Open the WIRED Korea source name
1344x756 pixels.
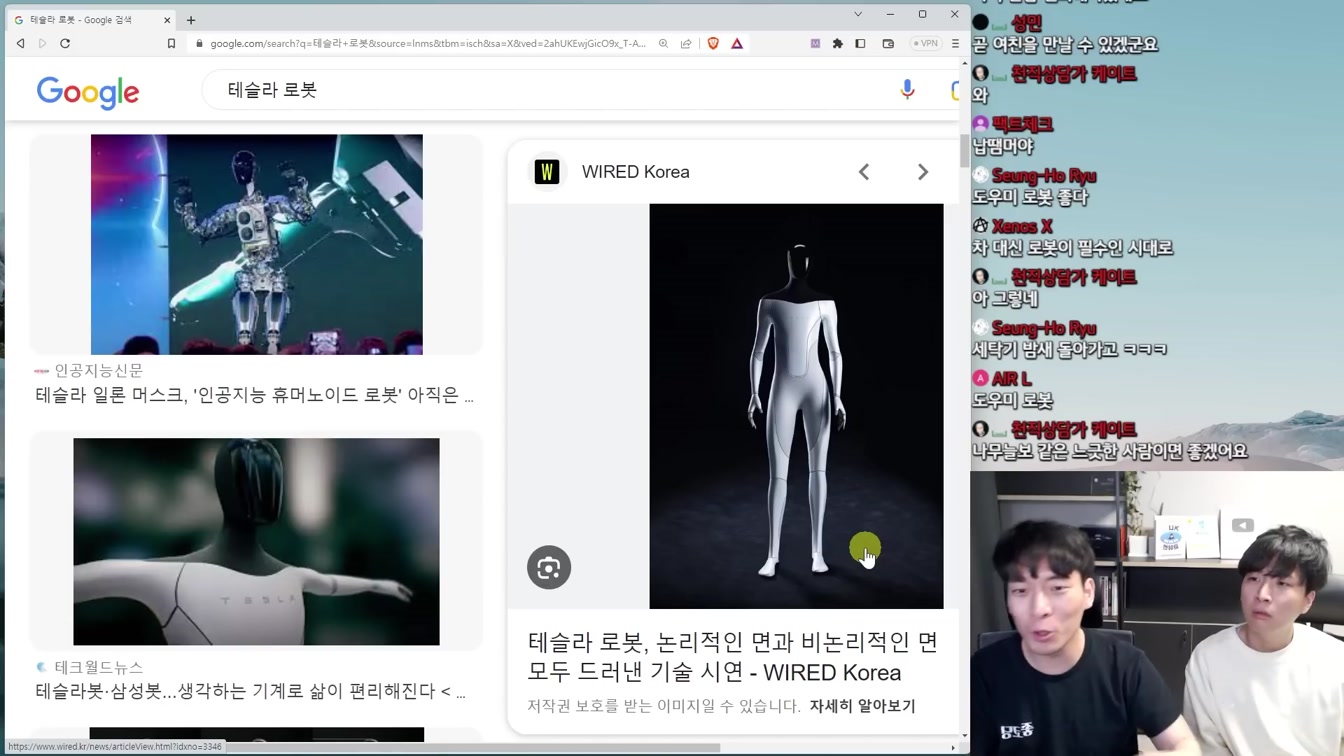pyautogui.click(x=636, y=172)
